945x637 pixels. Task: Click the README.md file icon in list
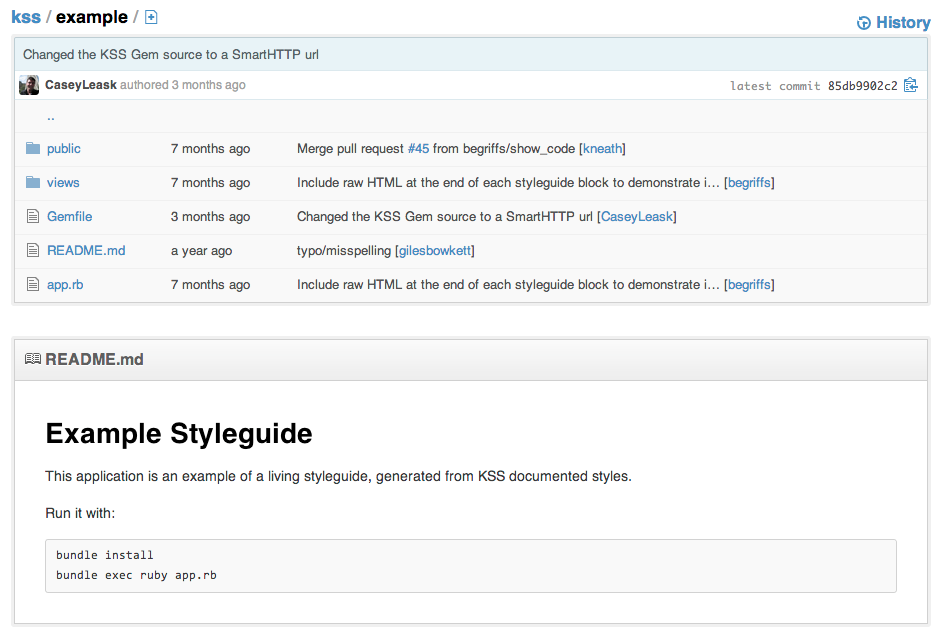click(x=33, y=251)
